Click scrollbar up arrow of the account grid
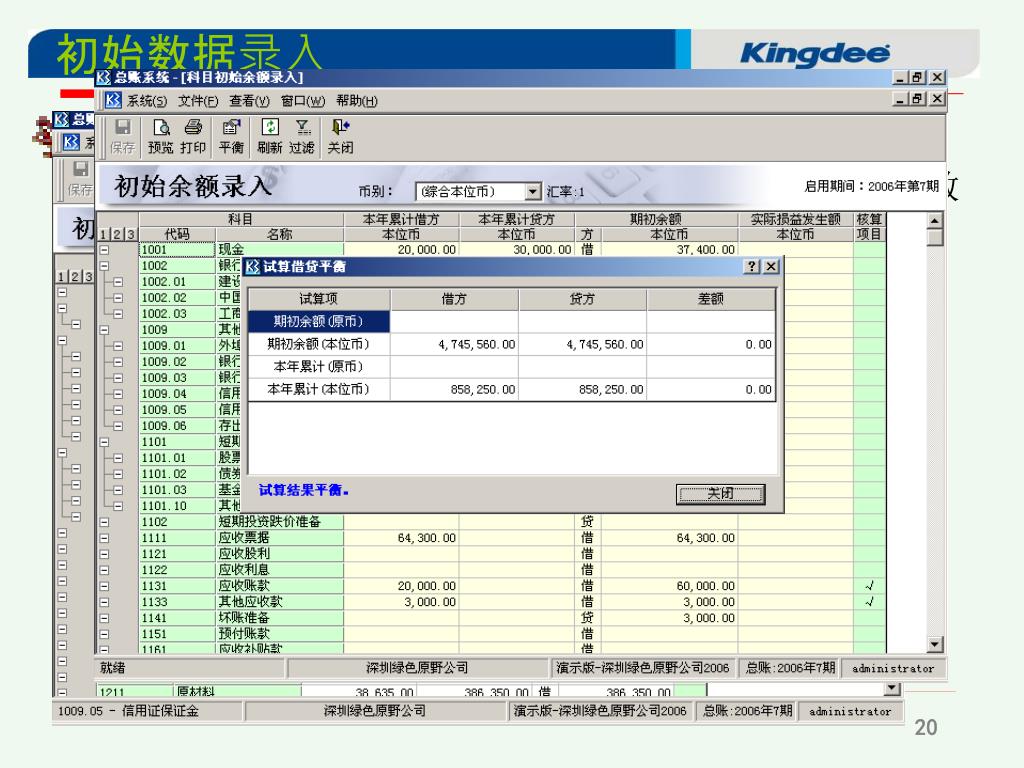Viewport: 1024px width, 768px height. point(935,221)
